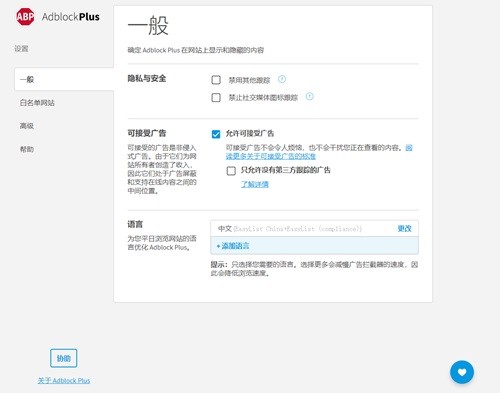
Task: Select the 一般 tab in sidebar
Action: pyautogui.click(x=64, y=79)
